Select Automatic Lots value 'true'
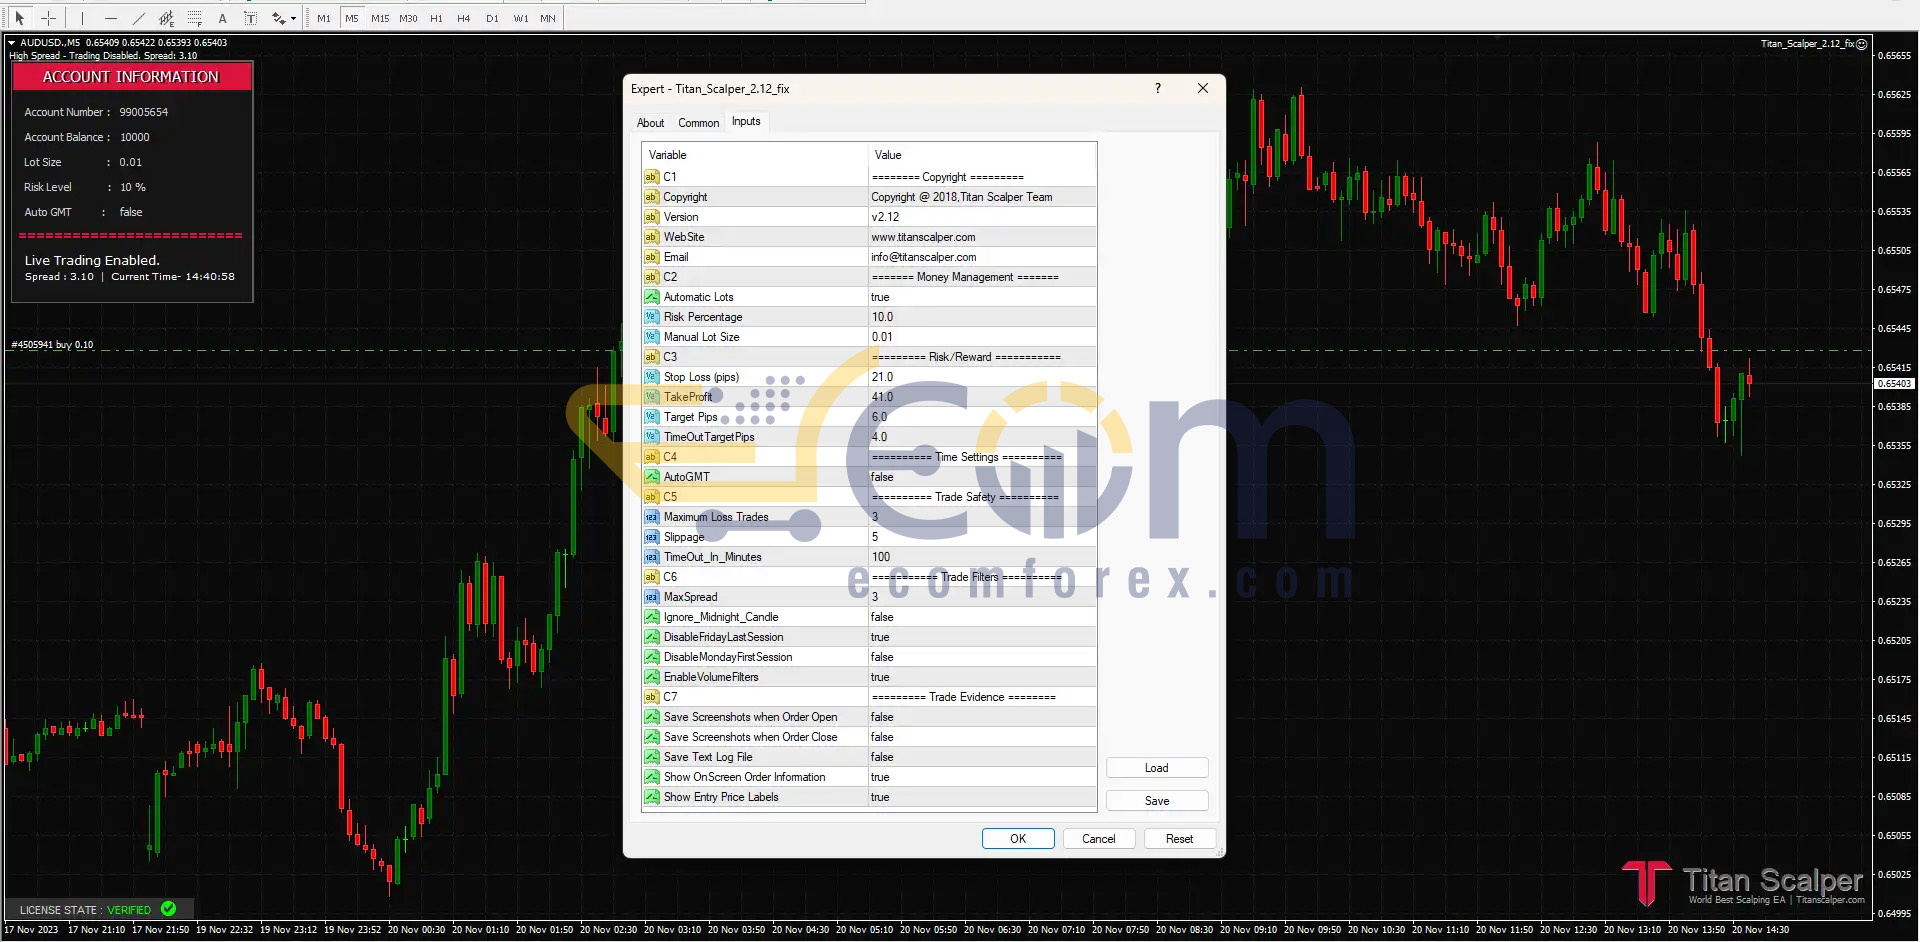 click(x=982, y=297)
